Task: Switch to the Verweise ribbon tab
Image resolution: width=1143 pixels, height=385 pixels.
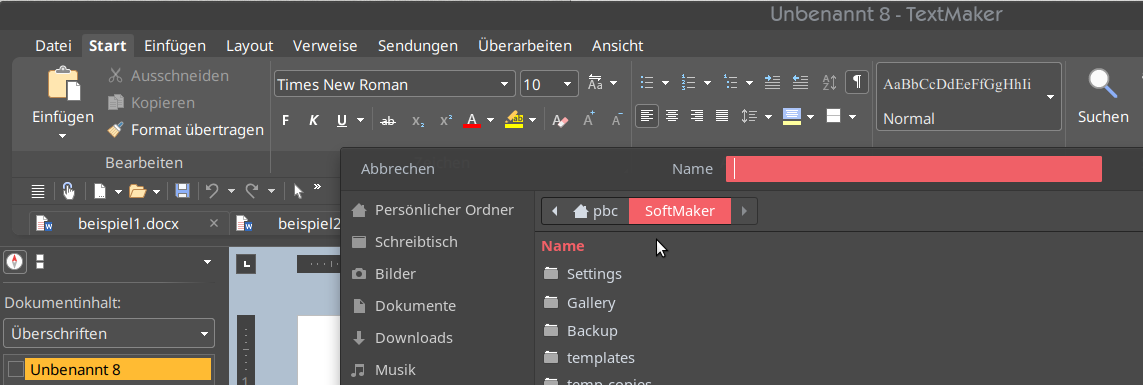Action: 325,46
